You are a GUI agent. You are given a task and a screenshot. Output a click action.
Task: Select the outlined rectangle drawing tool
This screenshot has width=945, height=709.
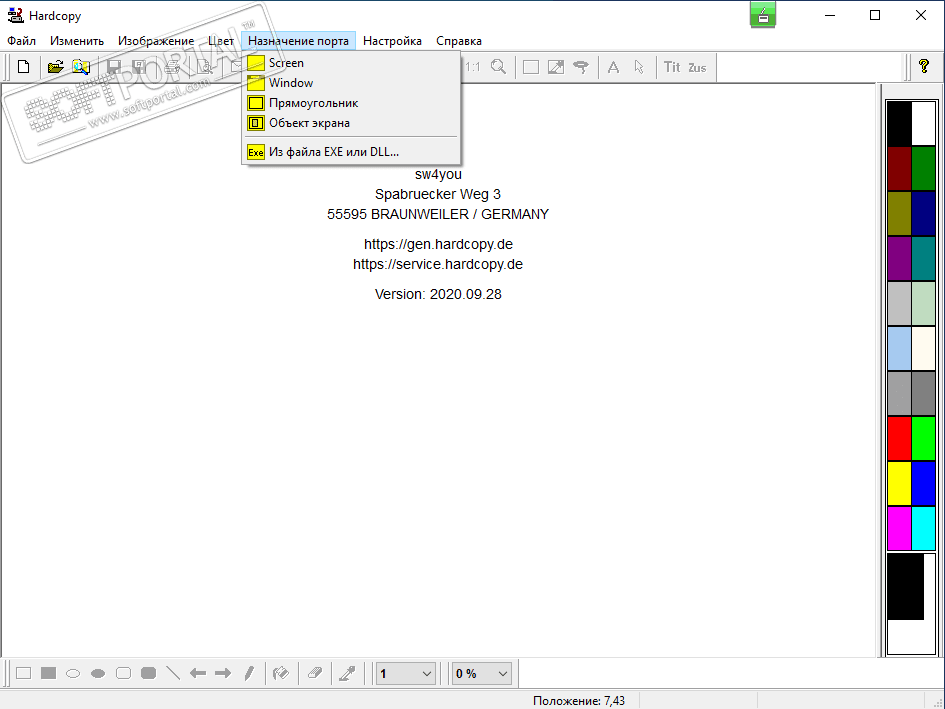point(24,673)
